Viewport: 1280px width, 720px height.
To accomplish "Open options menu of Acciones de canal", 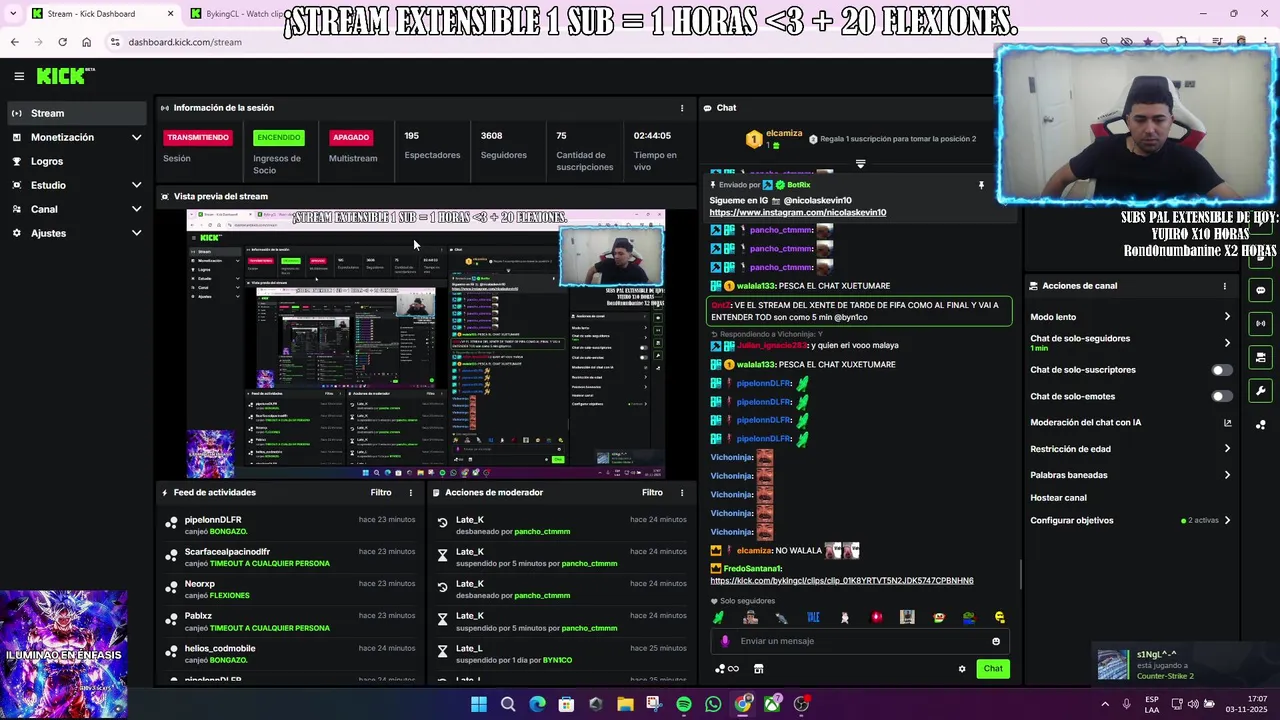I will coord(1224,286).
